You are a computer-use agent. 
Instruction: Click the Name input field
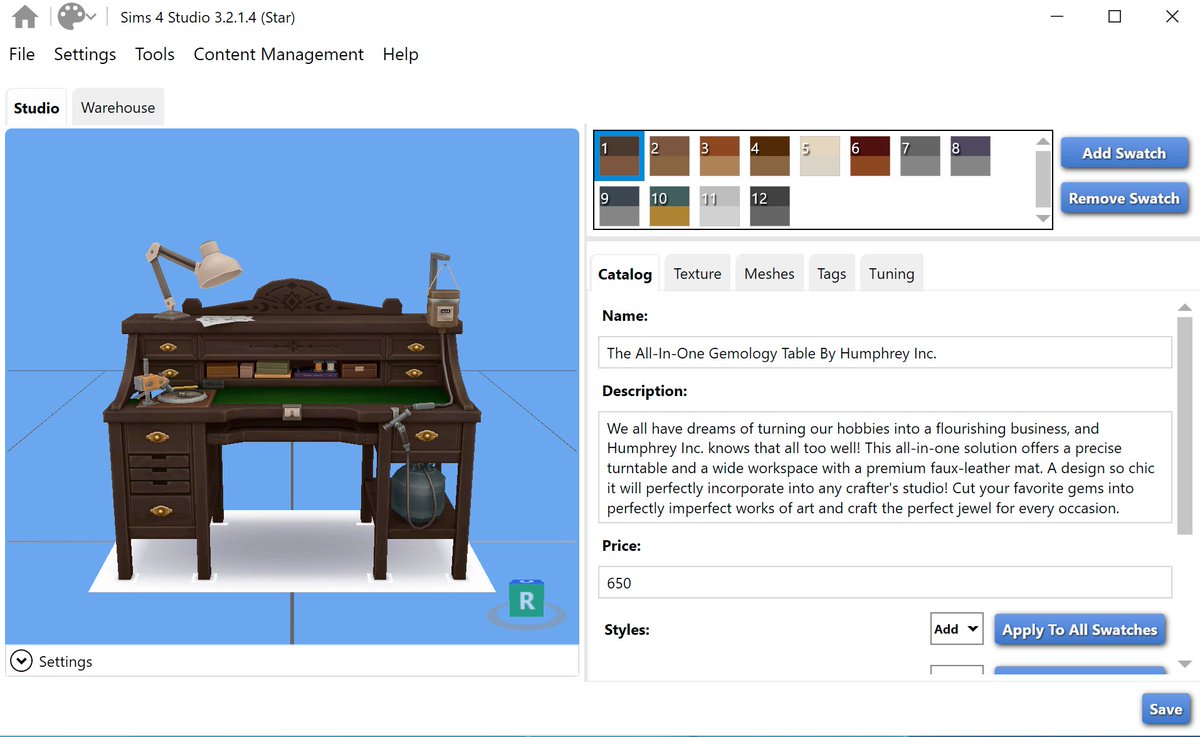(885, 352)
